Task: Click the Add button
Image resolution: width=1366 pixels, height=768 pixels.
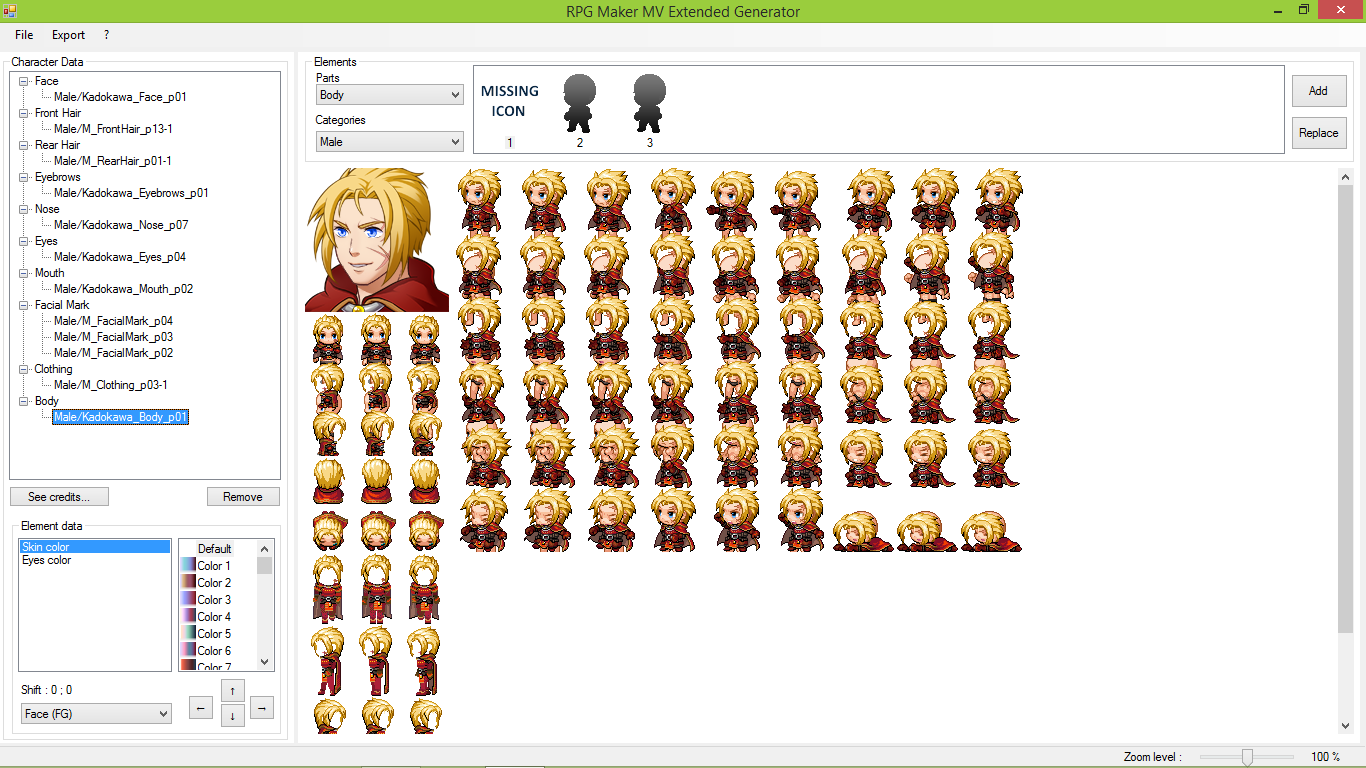Action: [x=1319, y=91]
